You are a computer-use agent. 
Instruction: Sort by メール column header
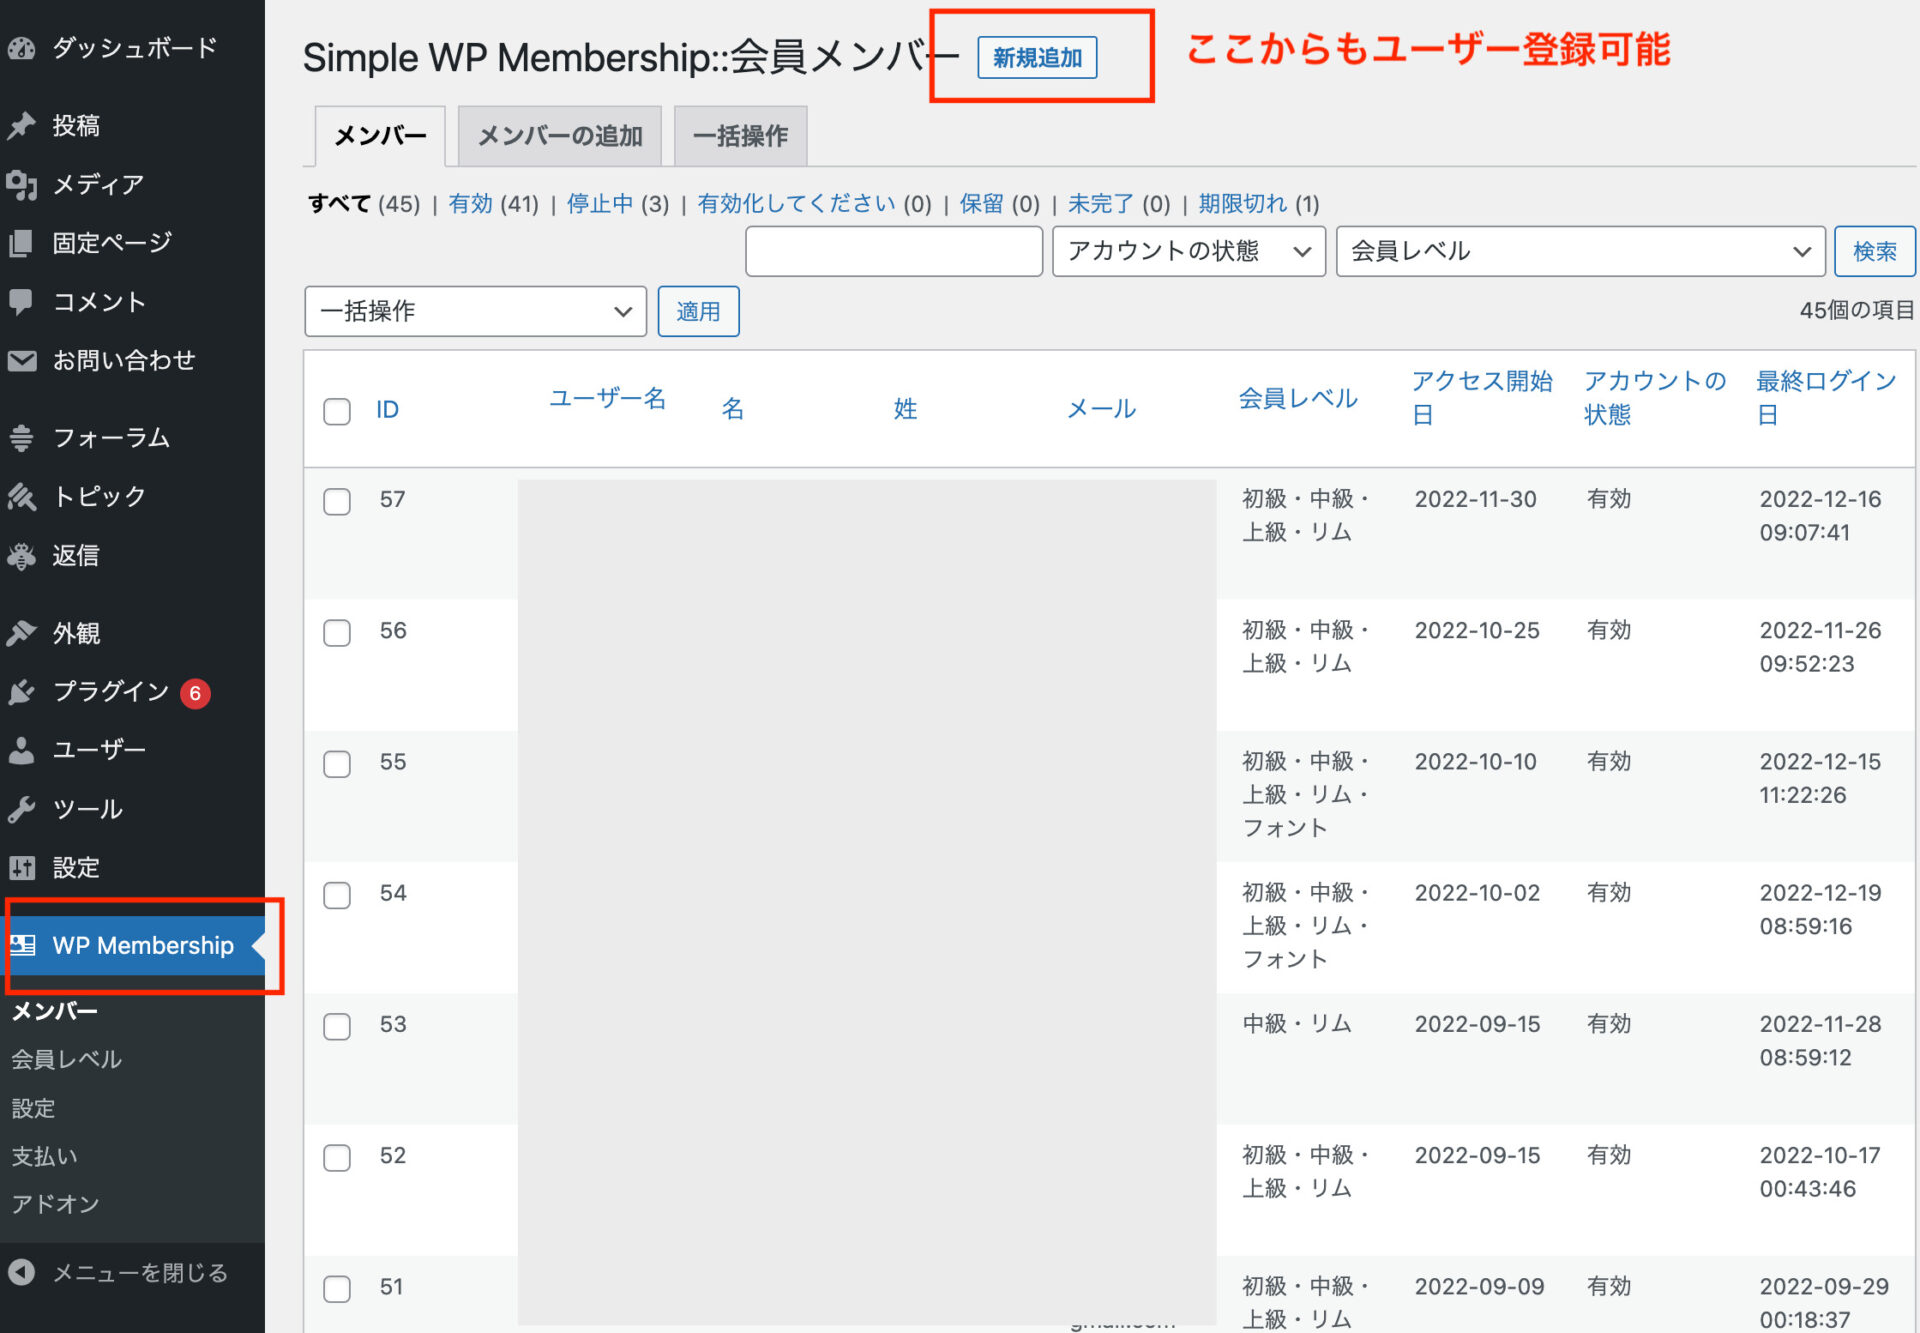[1101, 409]
